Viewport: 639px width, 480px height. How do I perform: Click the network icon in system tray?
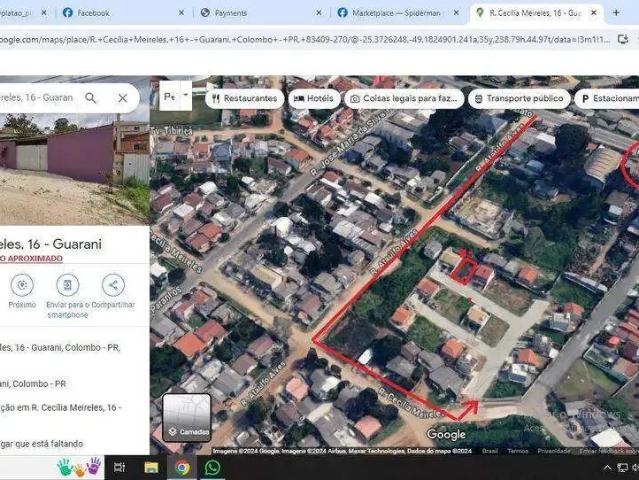(x=622, y=467)
